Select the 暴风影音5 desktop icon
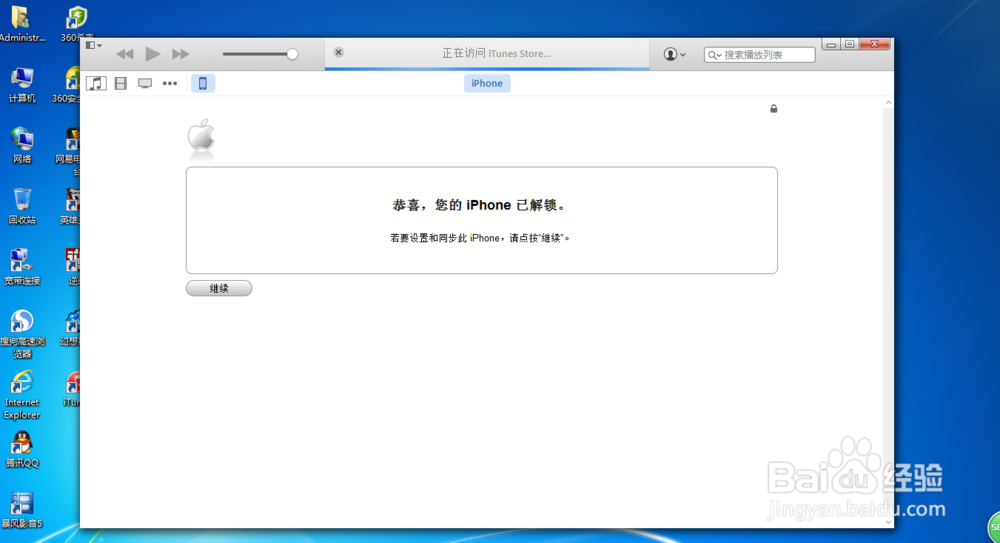This screenshot has height=543, width=1000. pos(22,510)
